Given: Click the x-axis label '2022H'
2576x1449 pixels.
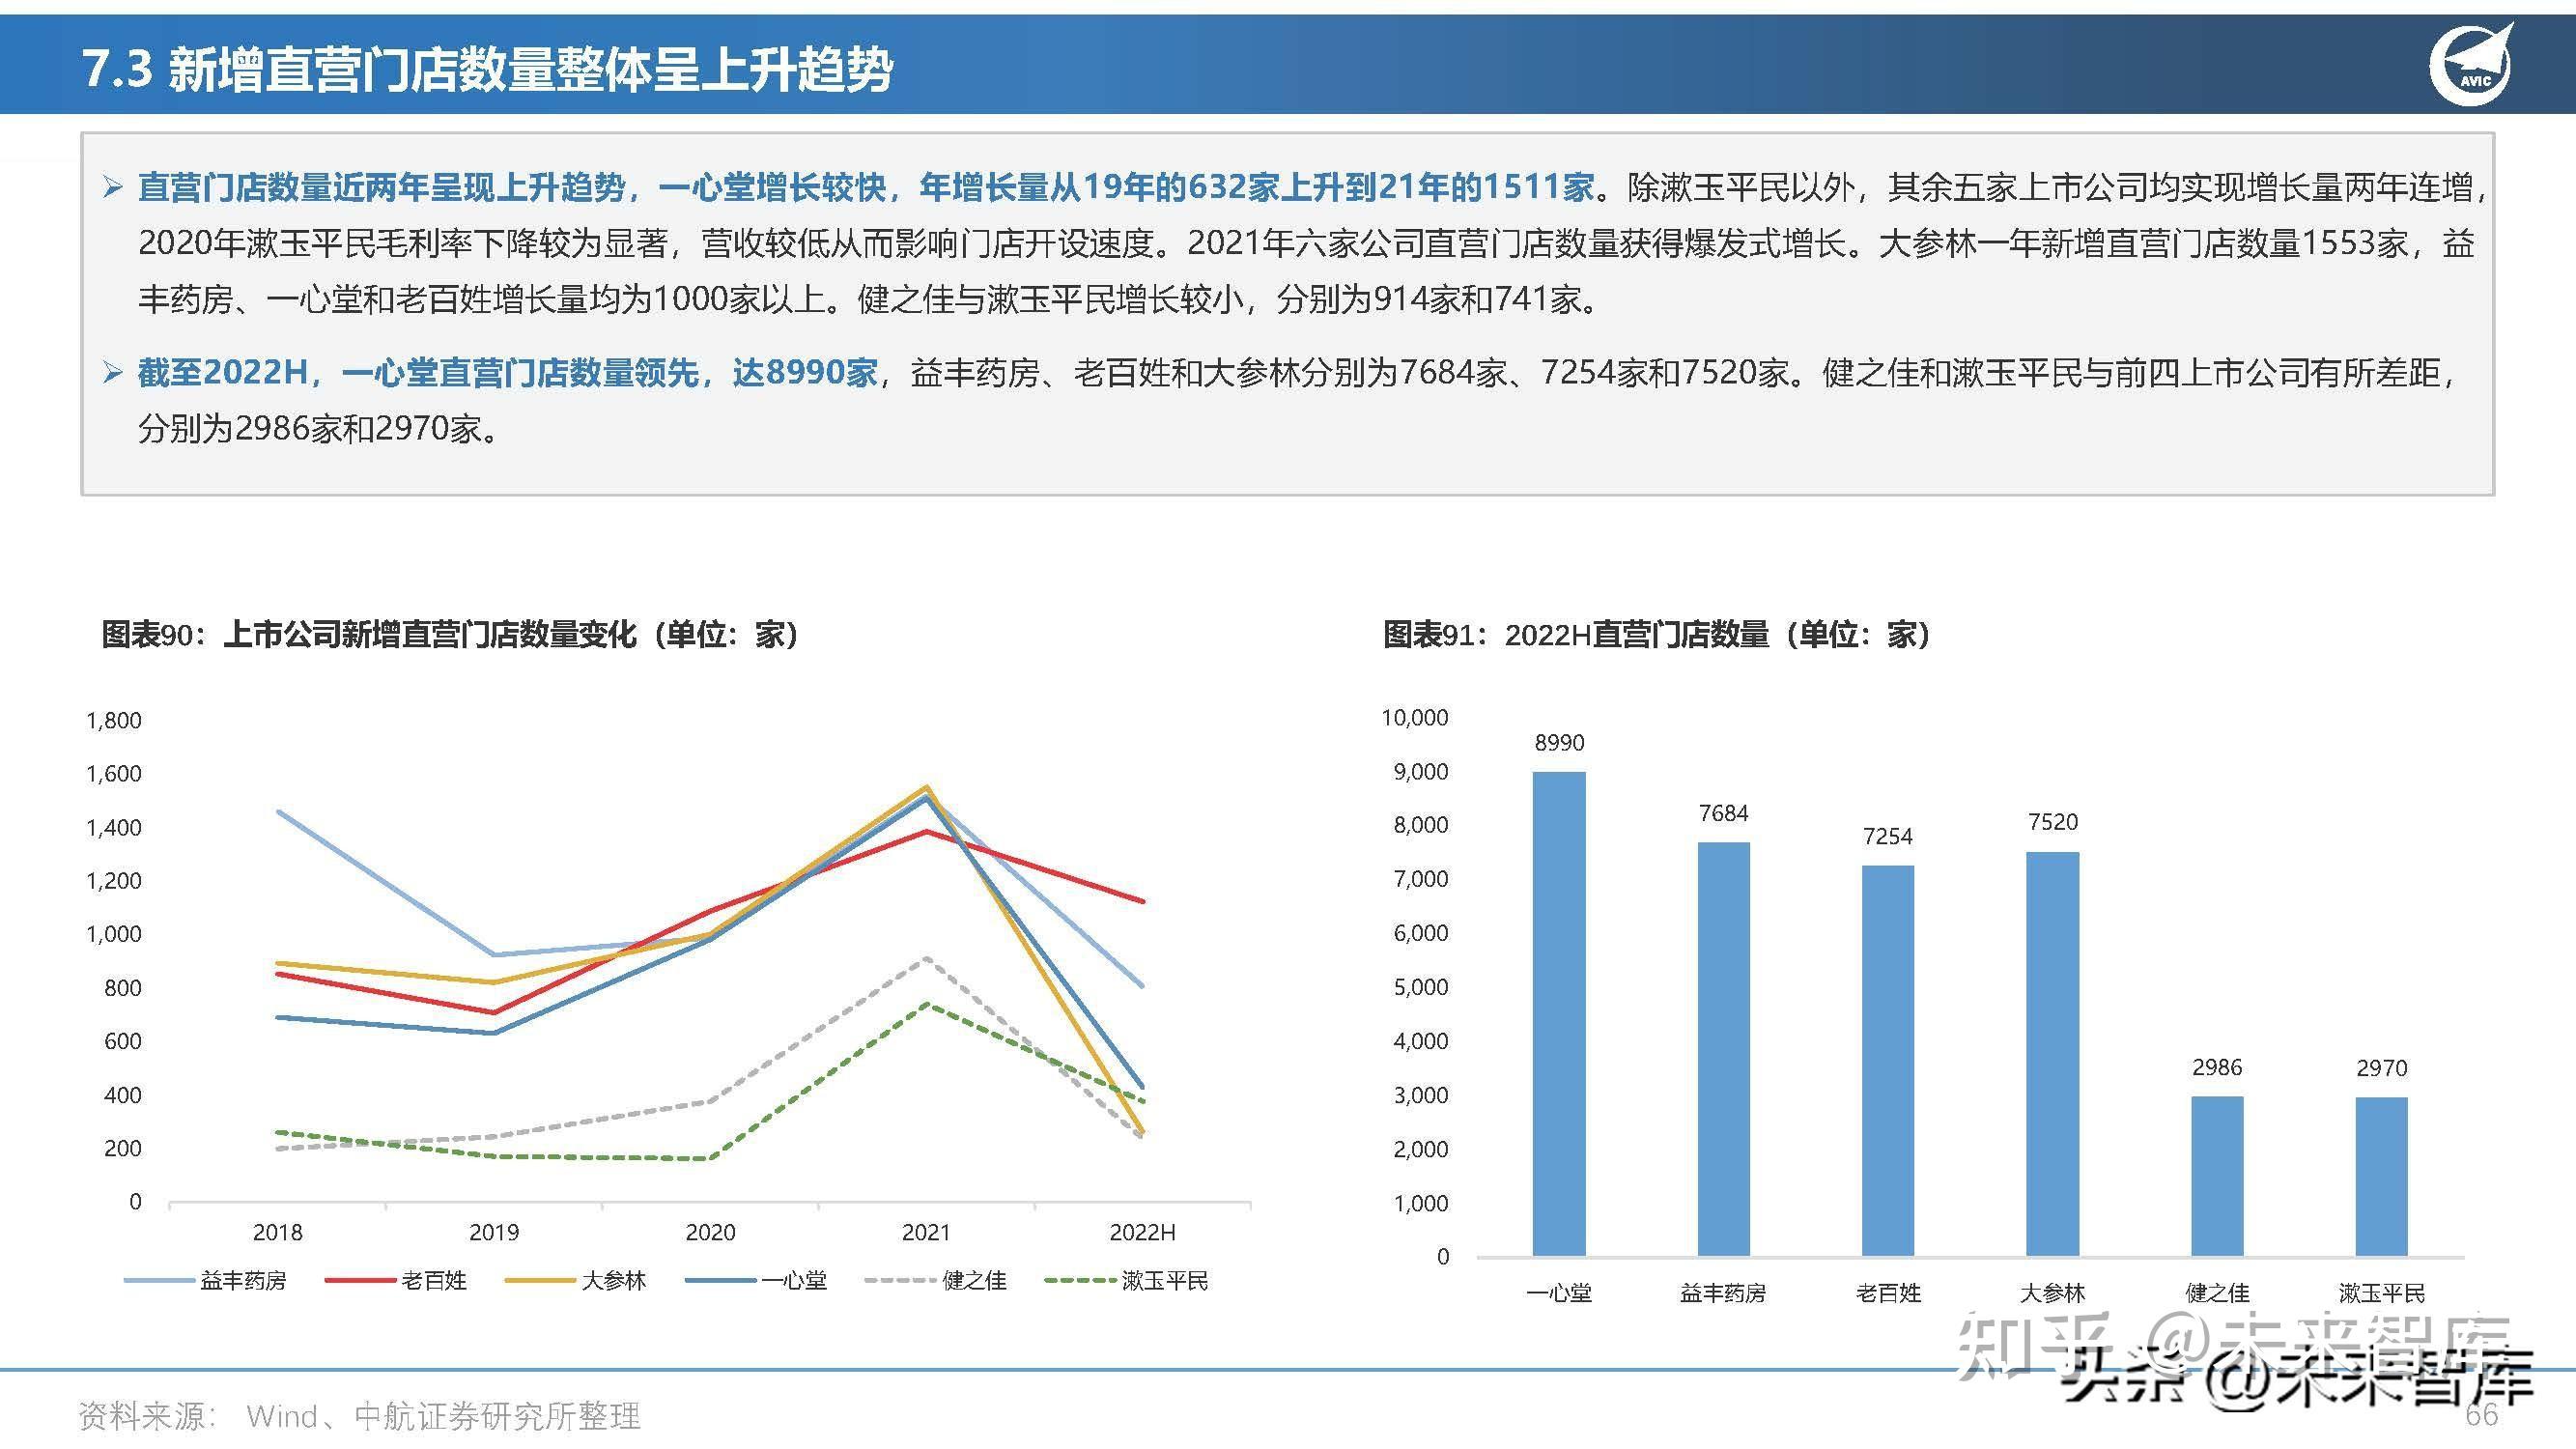Looking at the screenshot, I should 1143,1233.
